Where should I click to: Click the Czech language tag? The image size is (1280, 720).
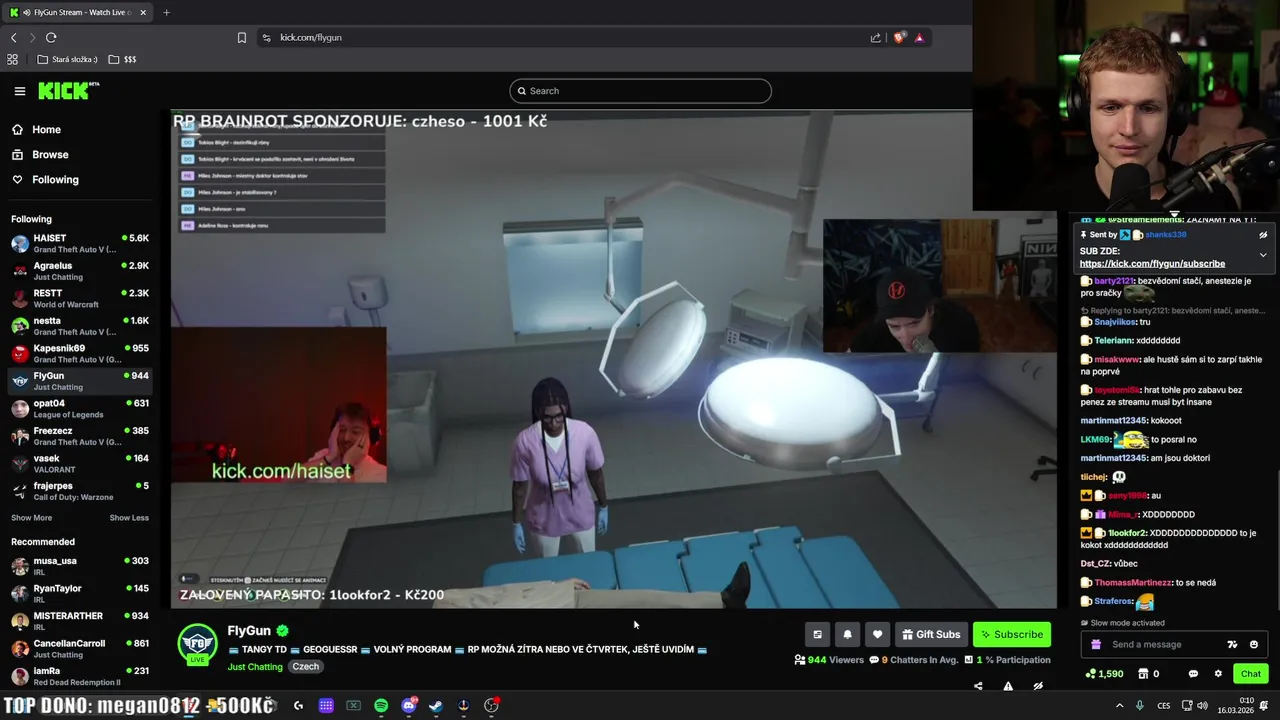tap(306, 667)
